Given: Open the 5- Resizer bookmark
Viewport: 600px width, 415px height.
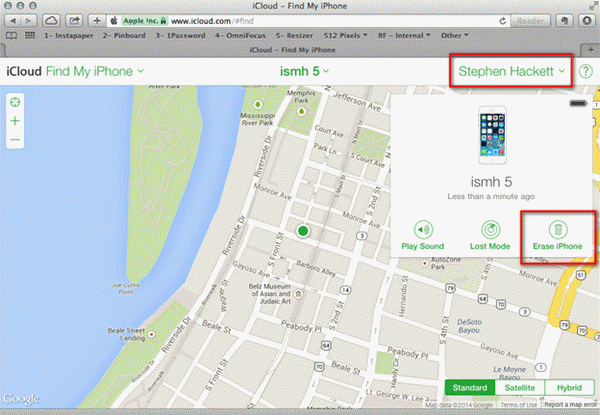Looking at the screenshot, I should (x=294, y=36).
